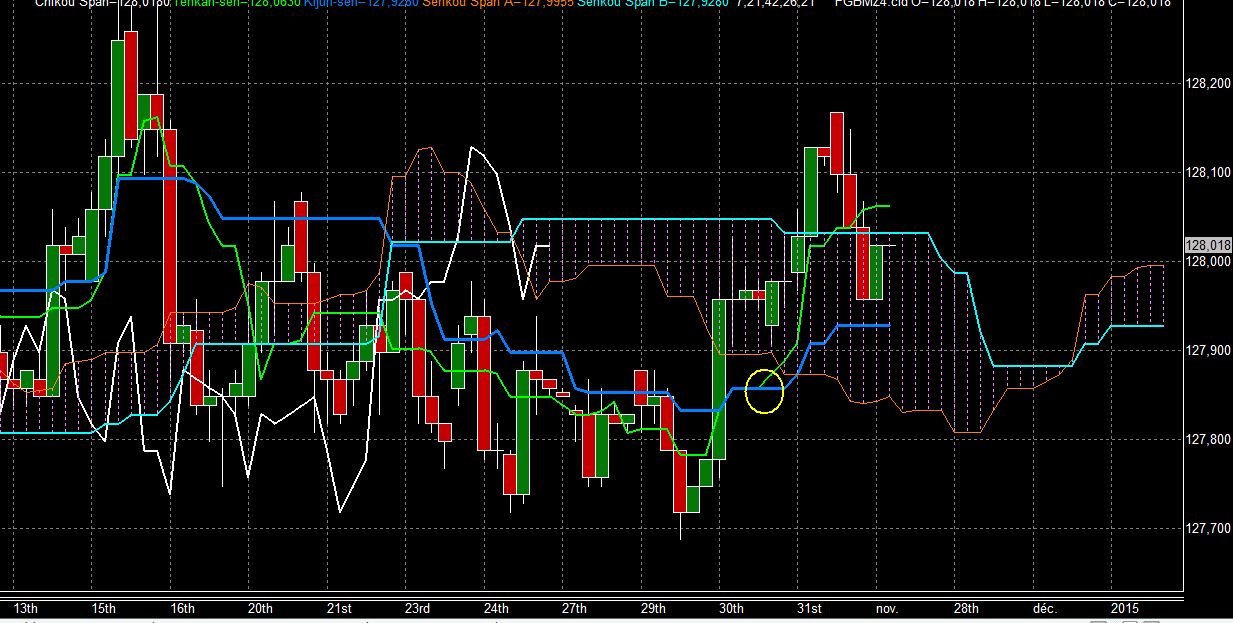
Task: Click the 128,100 price axis label
Action: point(1207,173)
